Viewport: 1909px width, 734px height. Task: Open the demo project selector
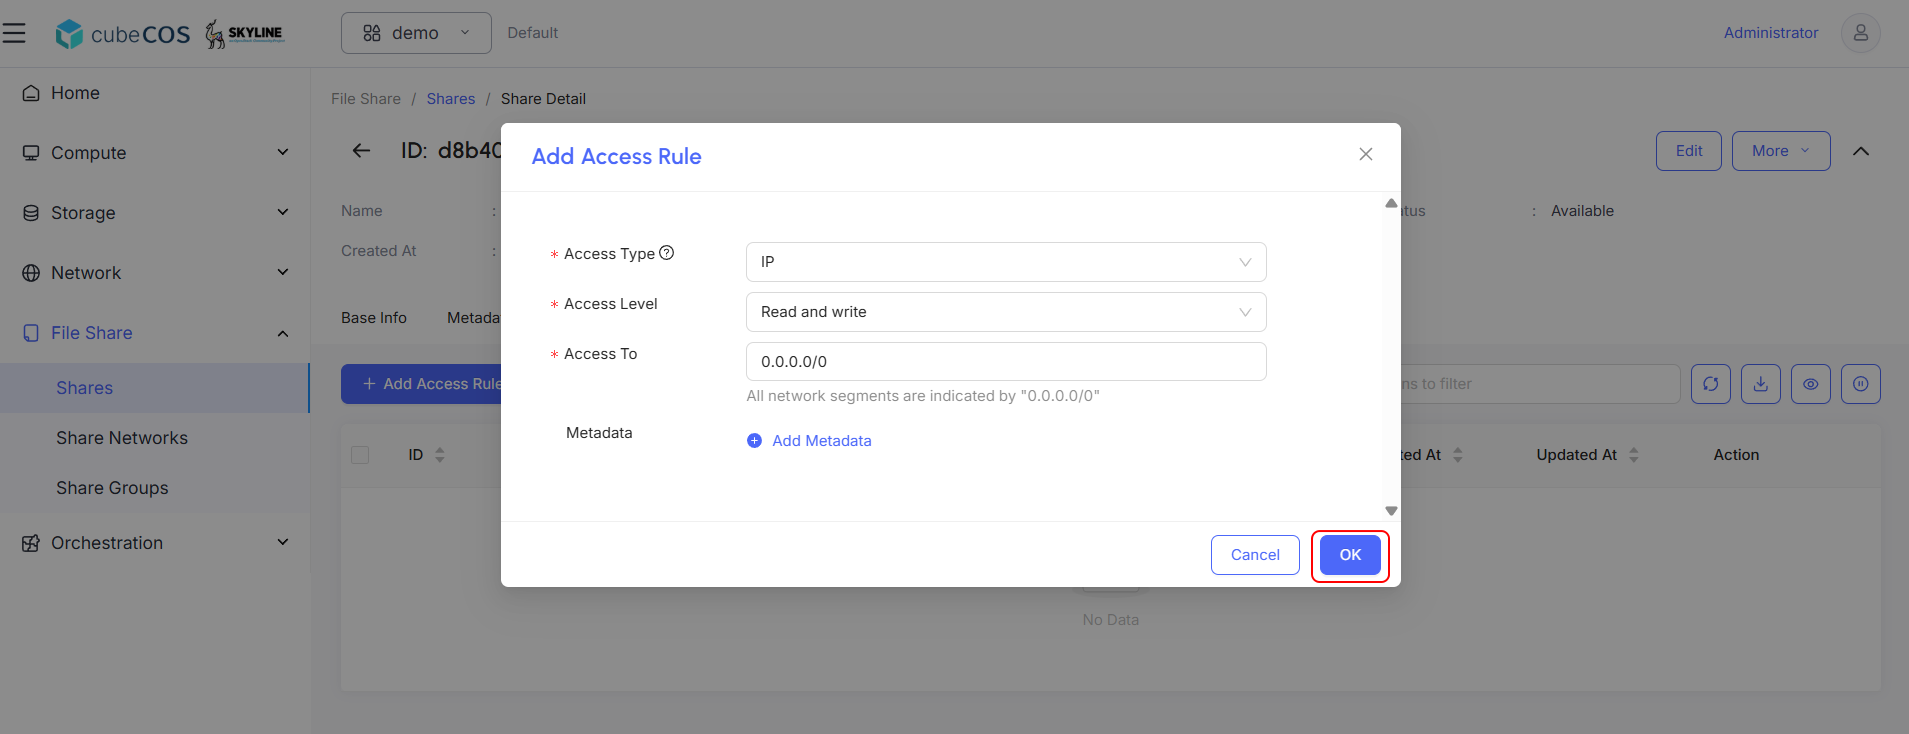[x=416, y=33]
